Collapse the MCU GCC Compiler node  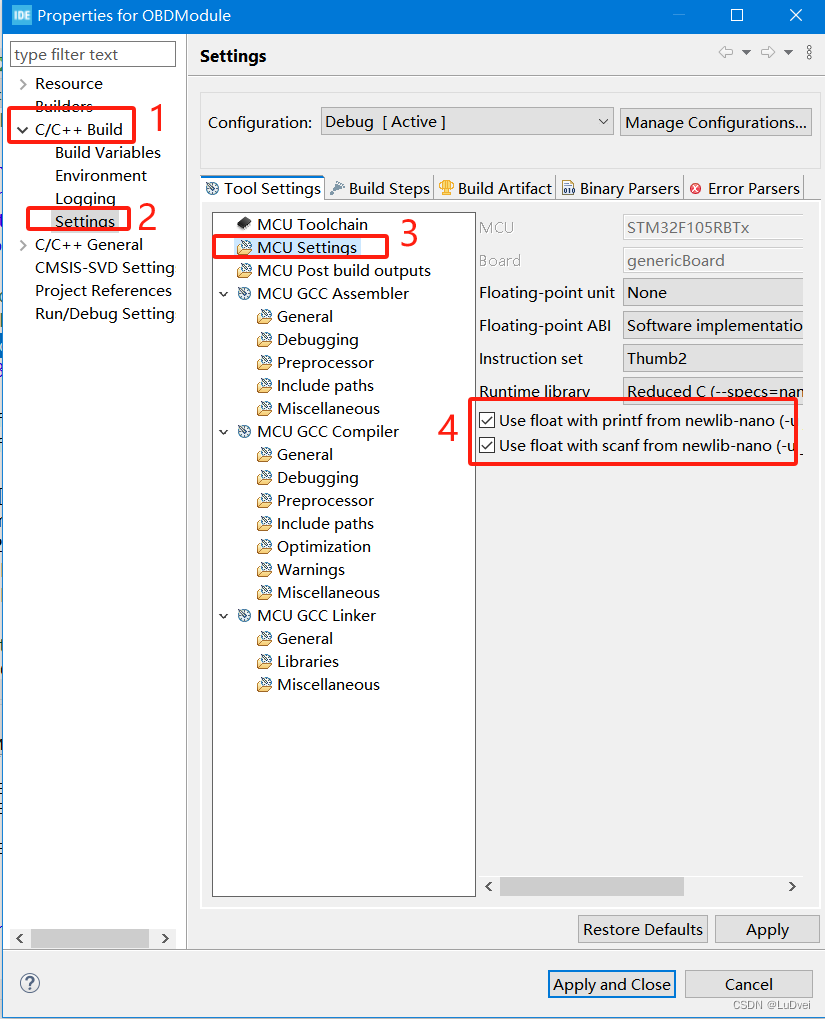(x=224, y=432)
